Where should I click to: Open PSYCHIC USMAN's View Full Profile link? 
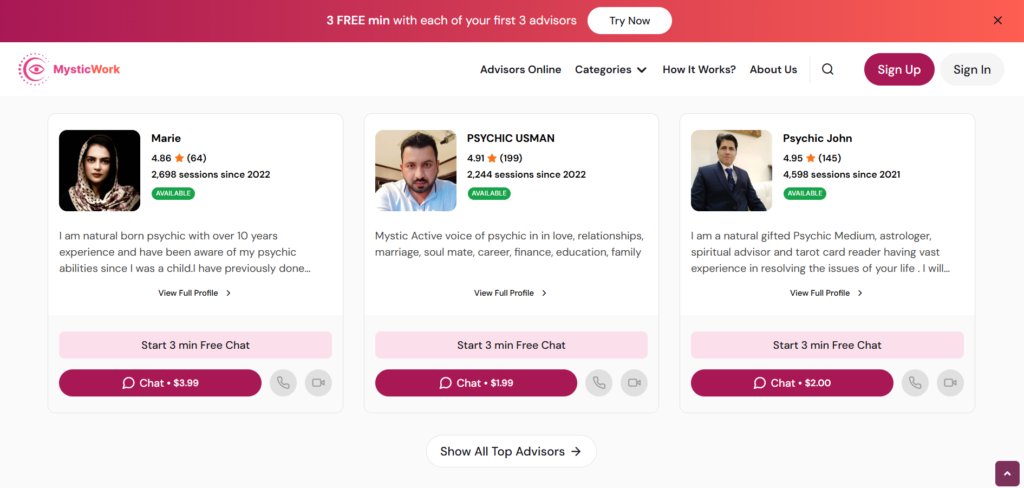[510, 293]
